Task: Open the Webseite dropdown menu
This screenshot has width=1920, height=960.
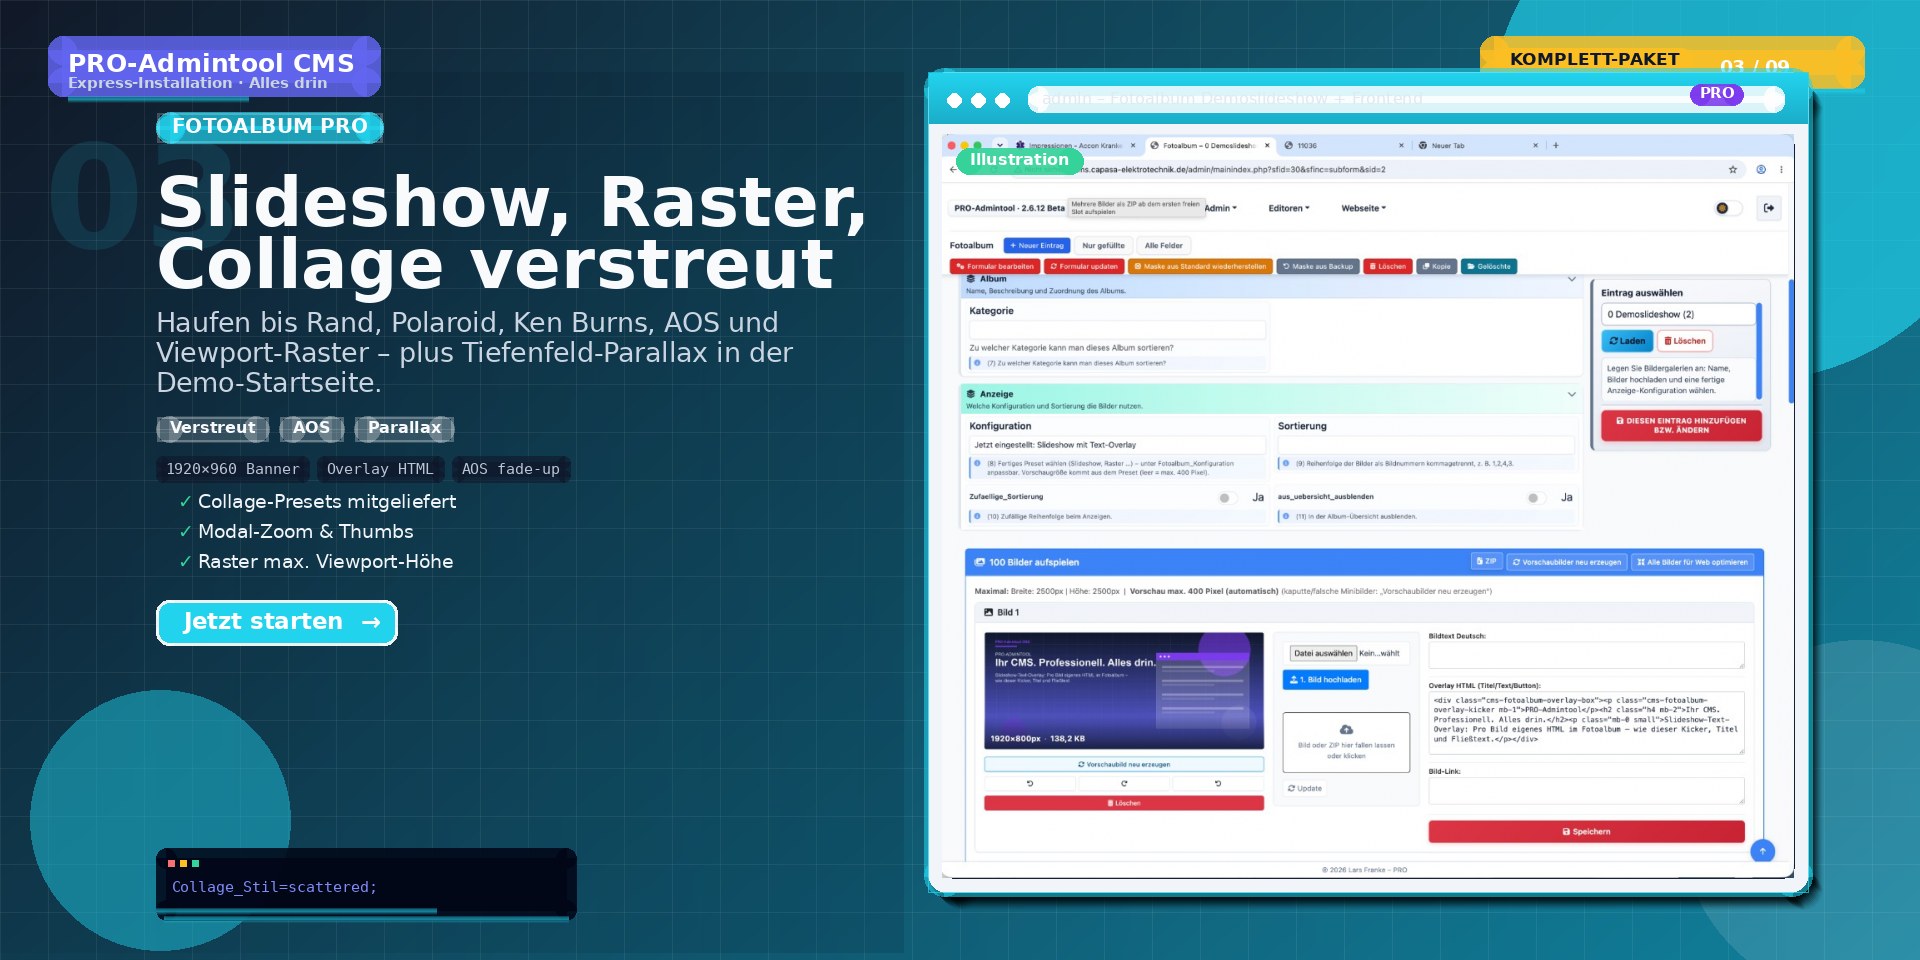Action: pyautogui.click(x=1364, y=208)
